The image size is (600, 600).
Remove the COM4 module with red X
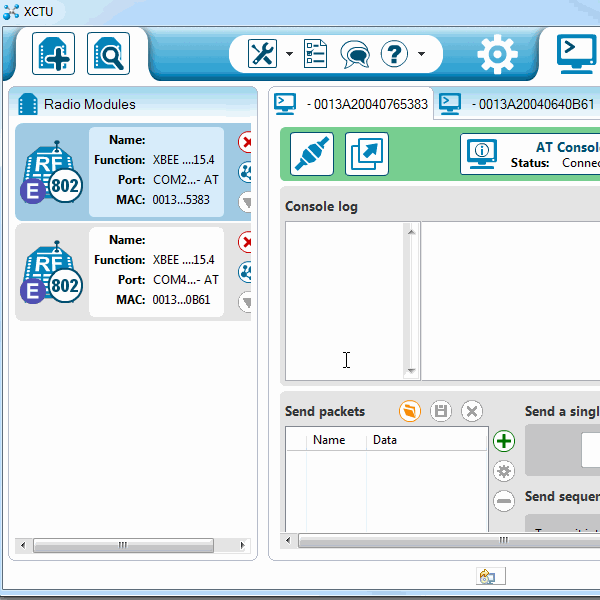tap(245, 242)
